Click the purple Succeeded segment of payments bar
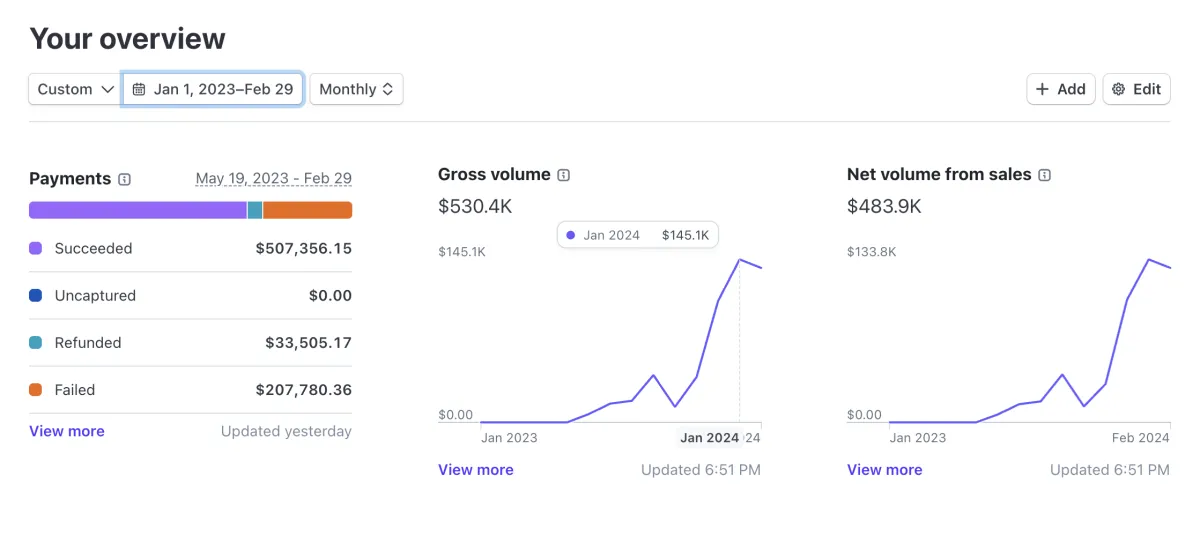This screenshot has width=1200, height=536. click(138, 210)
